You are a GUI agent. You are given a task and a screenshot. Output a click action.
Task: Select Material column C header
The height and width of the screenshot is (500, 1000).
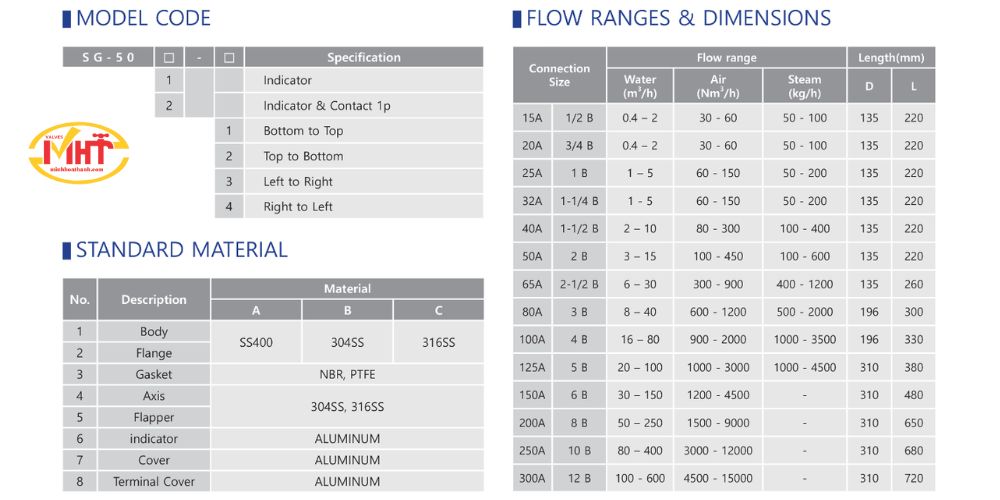pos(439,311)
